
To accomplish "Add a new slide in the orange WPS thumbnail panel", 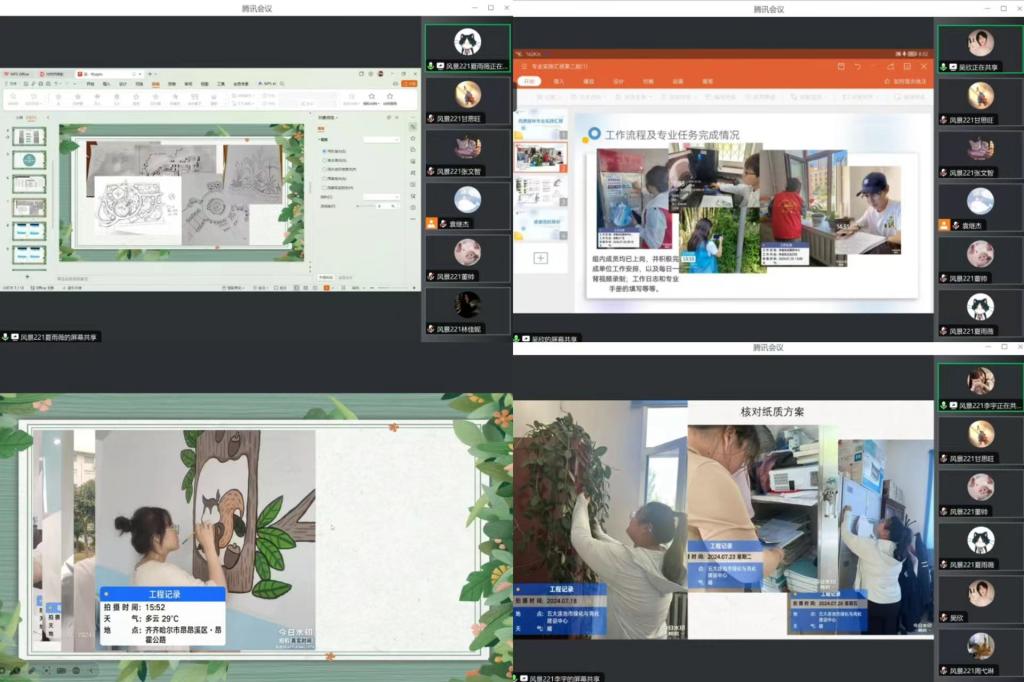I will 540,258.
